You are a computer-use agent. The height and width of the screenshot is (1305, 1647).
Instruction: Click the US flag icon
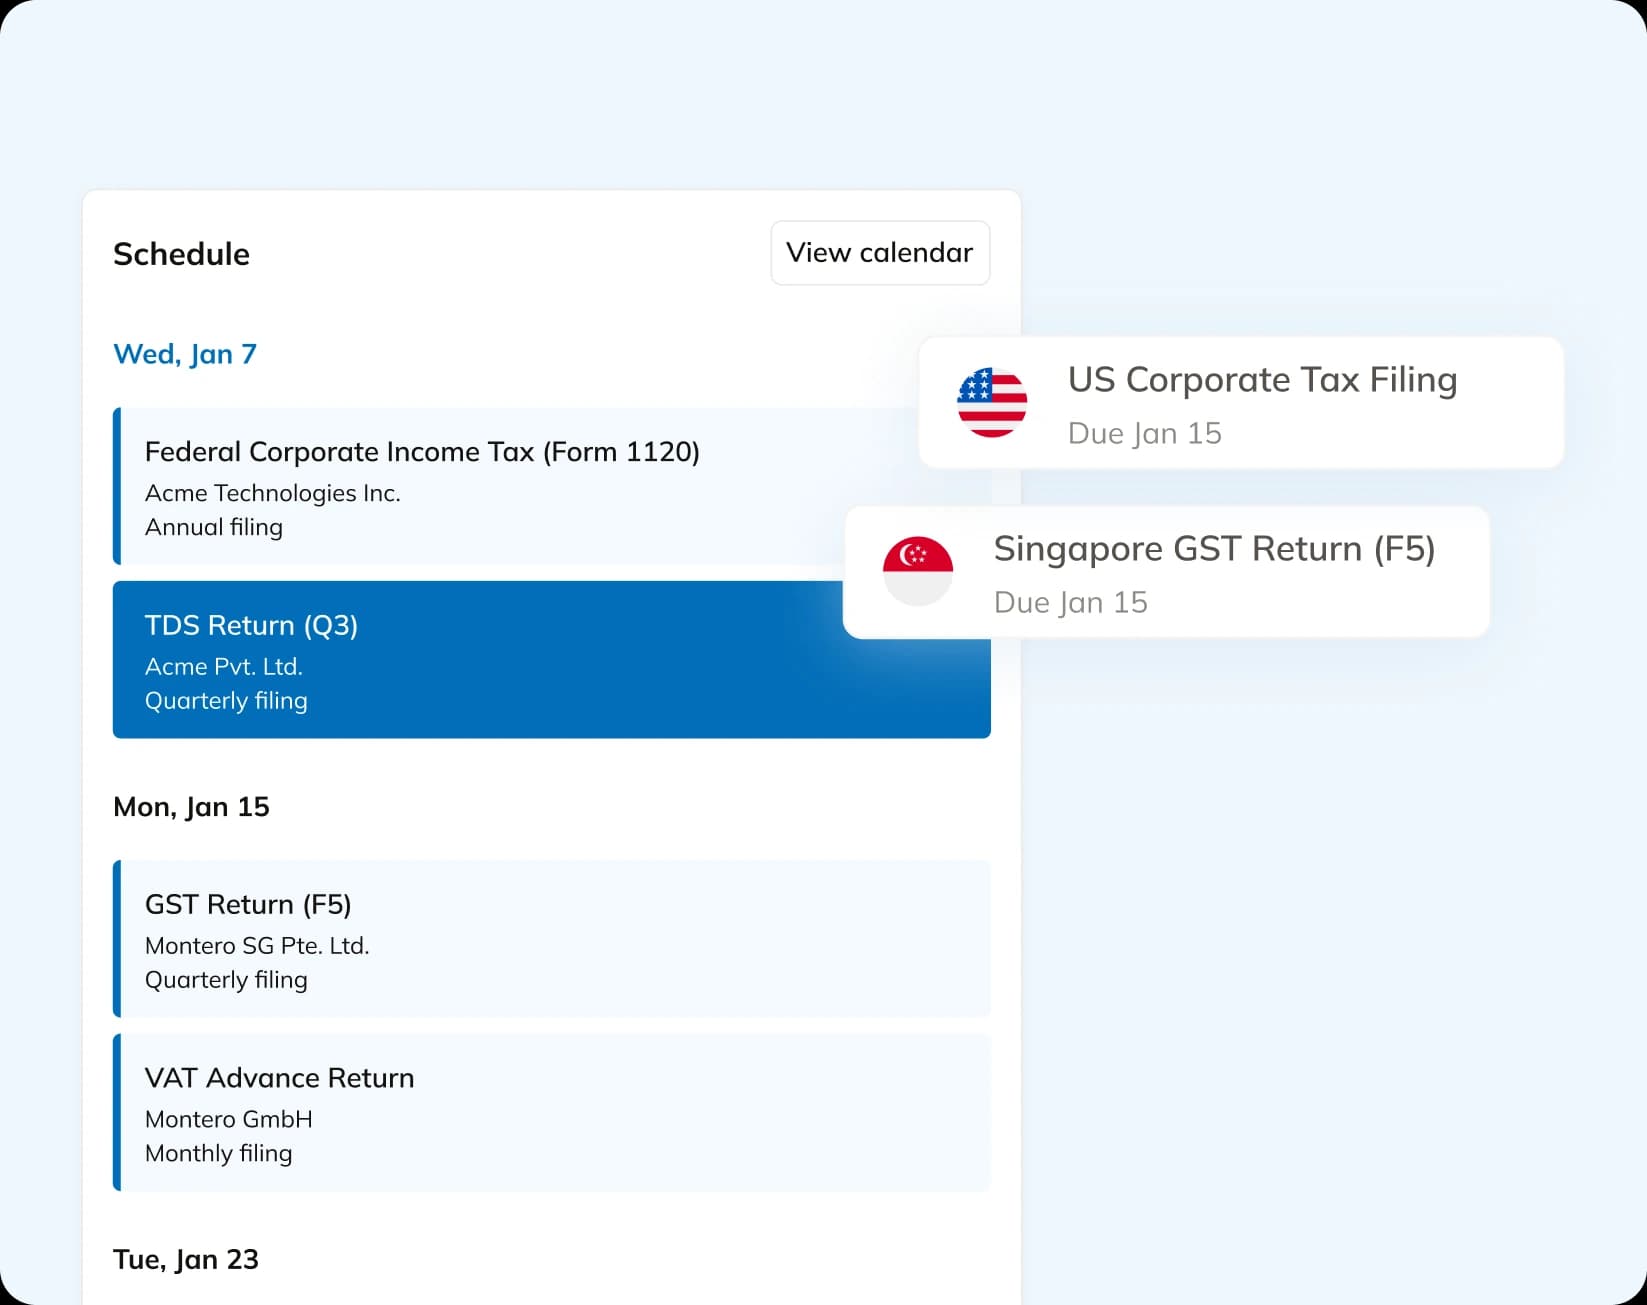pos(992,402)
